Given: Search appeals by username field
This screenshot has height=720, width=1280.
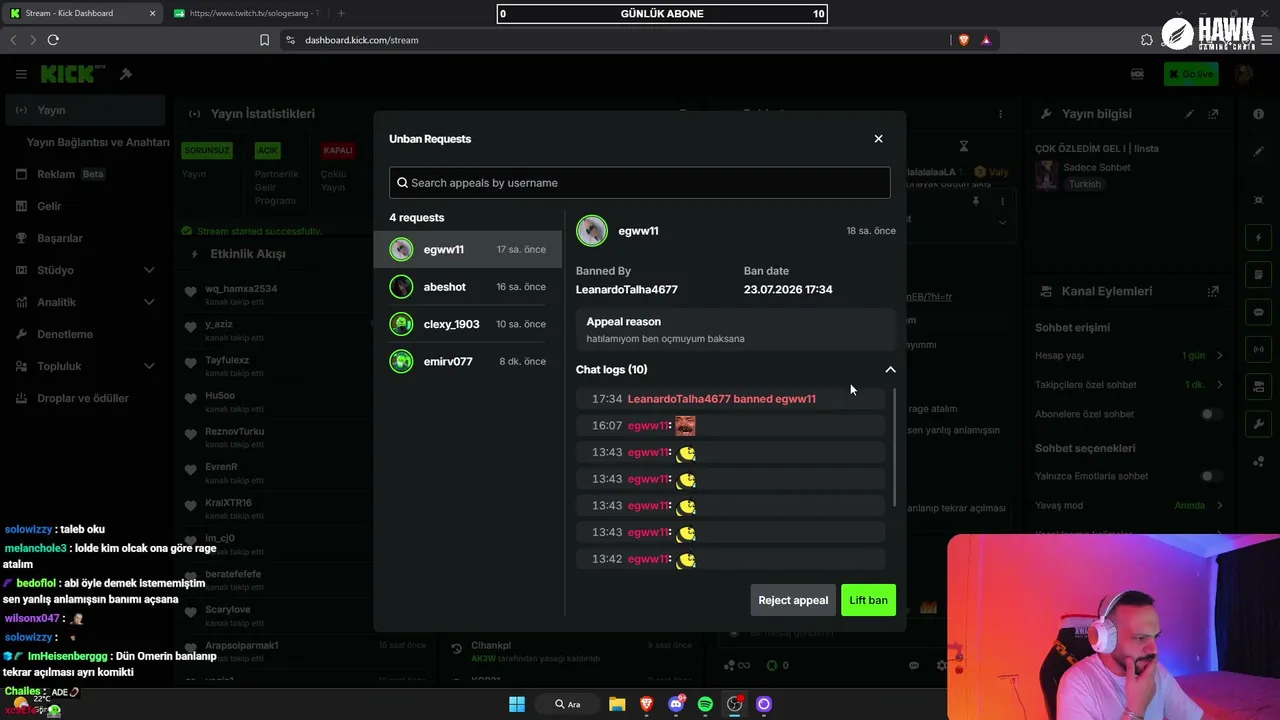Looking at the screenshot, I should click(x=639, y=183).
